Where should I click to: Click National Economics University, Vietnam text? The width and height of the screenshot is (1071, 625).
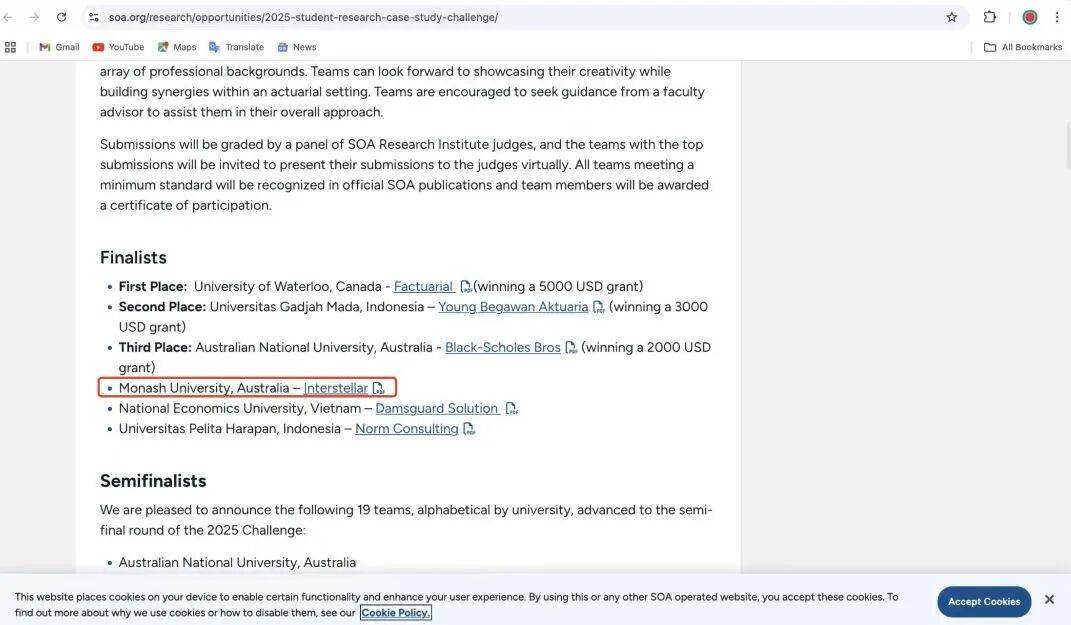coord(240,408)
